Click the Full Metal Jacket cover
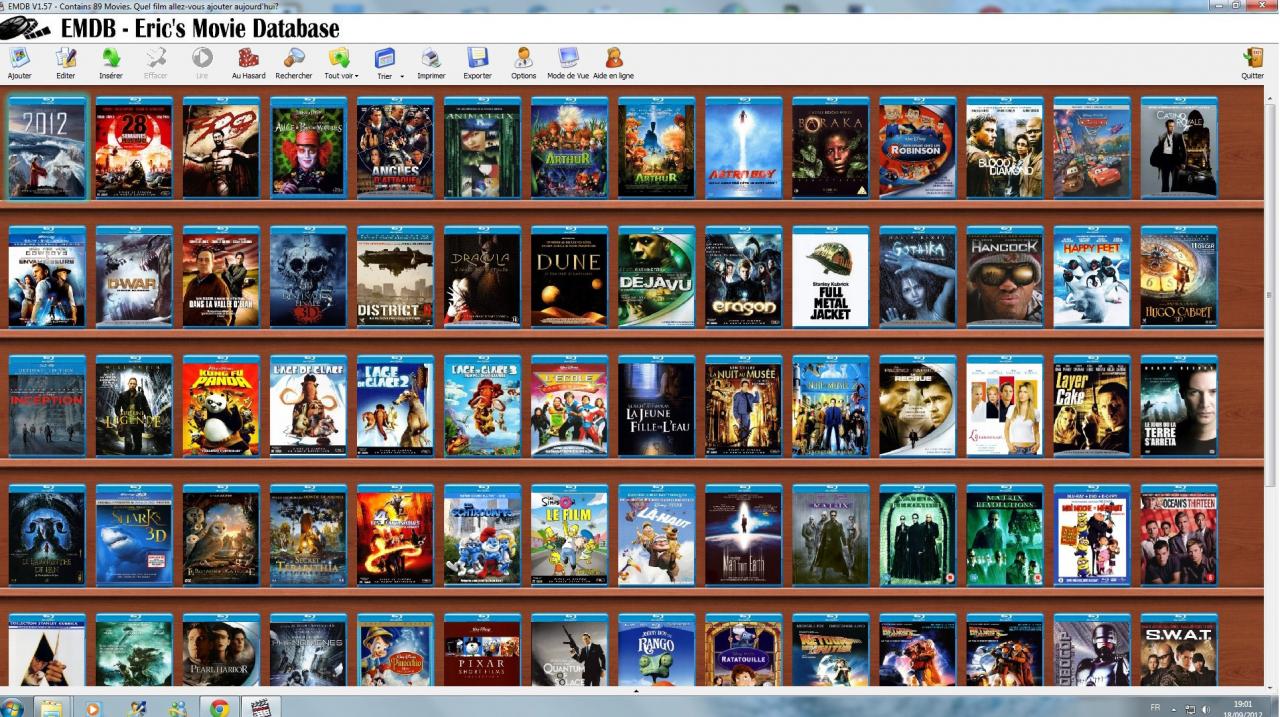The image size is (1280, 717). [830, 277]
